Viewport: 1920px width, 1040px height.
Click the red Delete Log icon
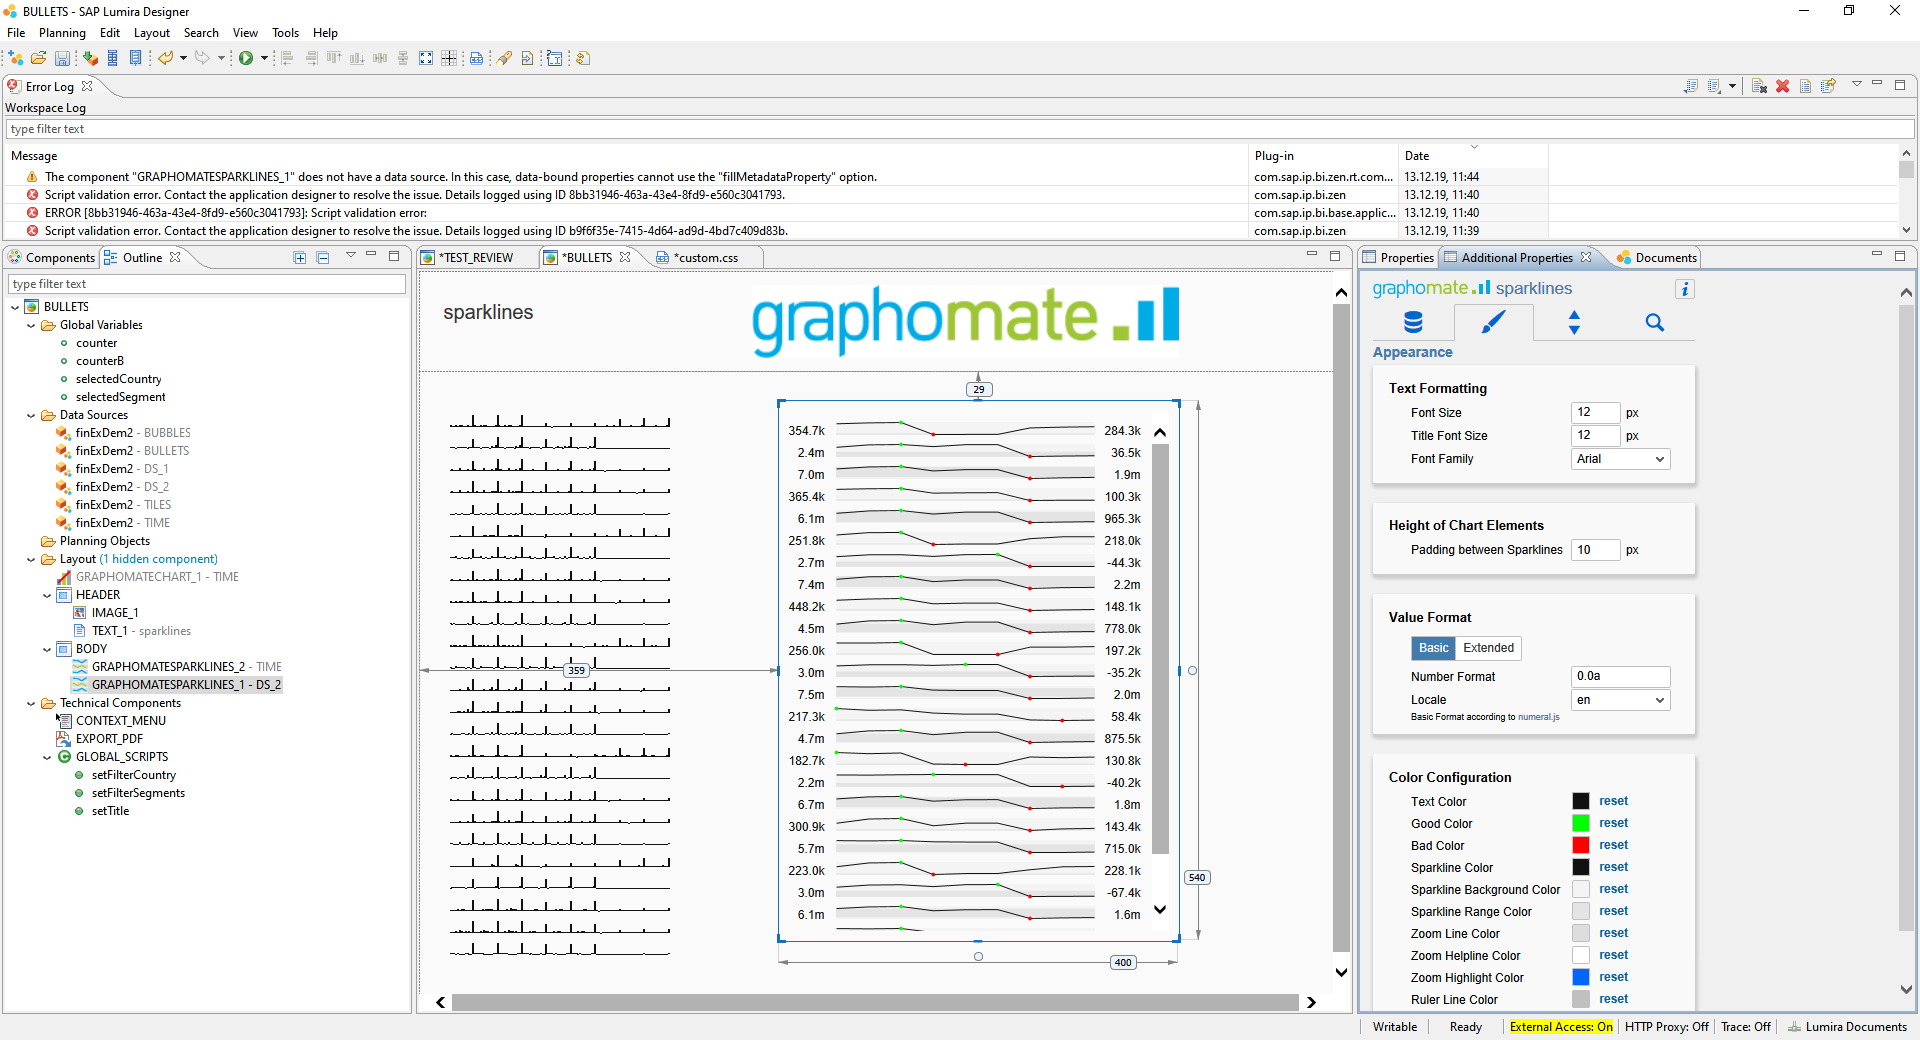[x=1782, y=86]
